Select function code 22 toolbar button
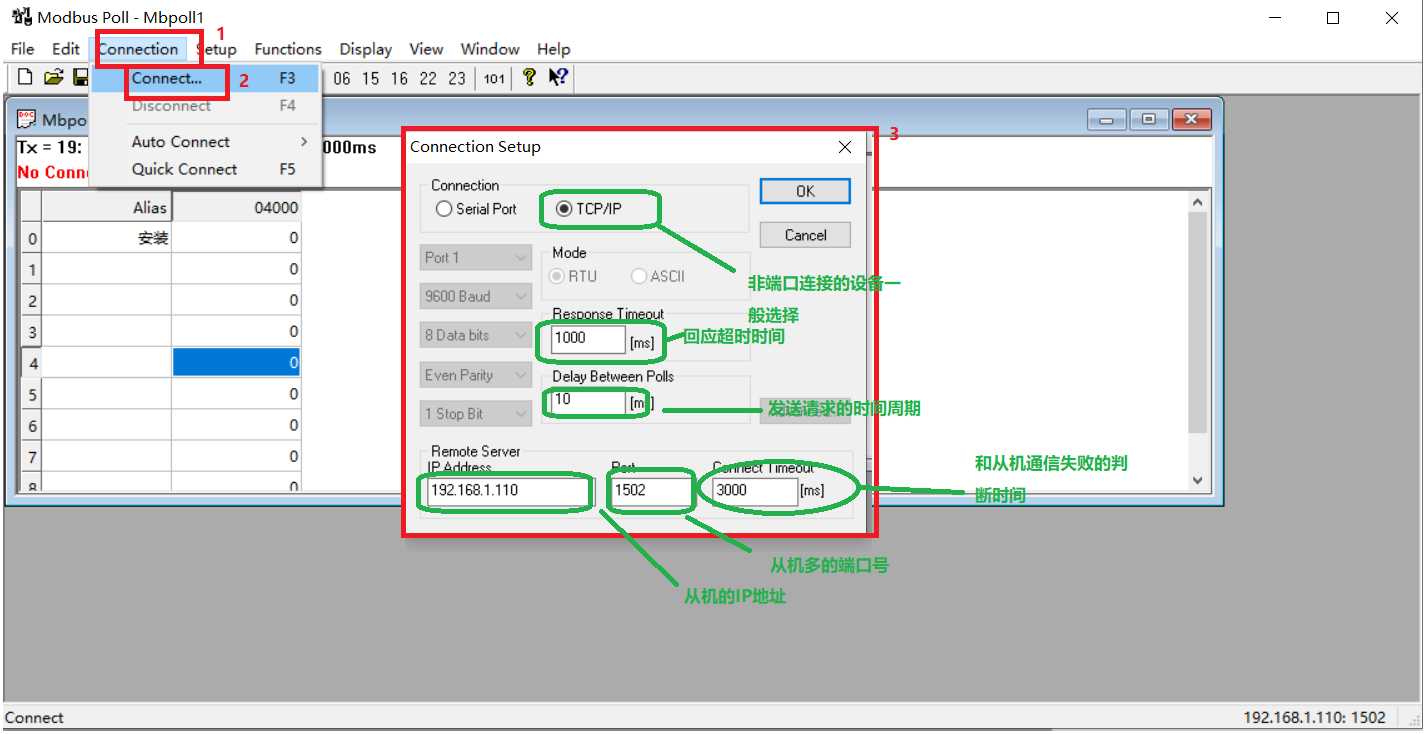The image size is (1428, 734). click(428, 78)
